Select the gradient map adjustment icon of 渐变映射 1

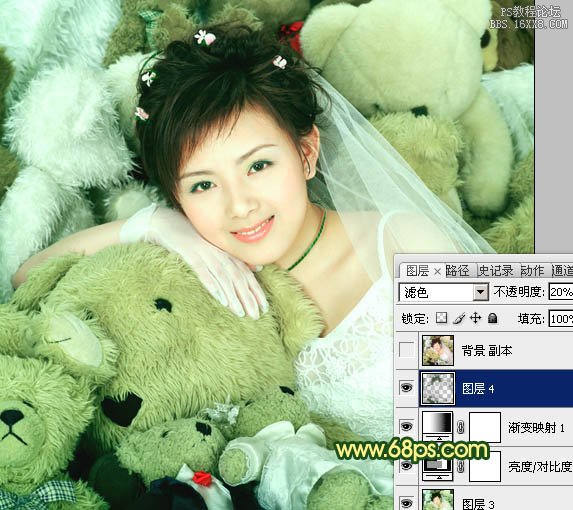[x=437, y=426]
